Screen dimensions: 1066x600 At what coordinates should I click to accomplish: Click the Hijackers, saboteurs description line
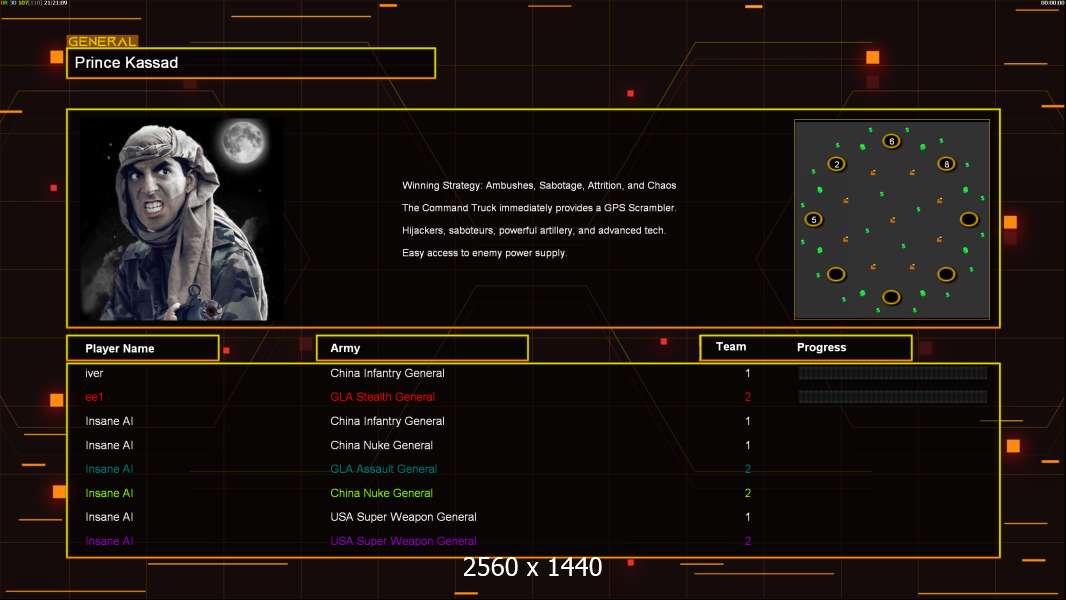tap(534, 230)
